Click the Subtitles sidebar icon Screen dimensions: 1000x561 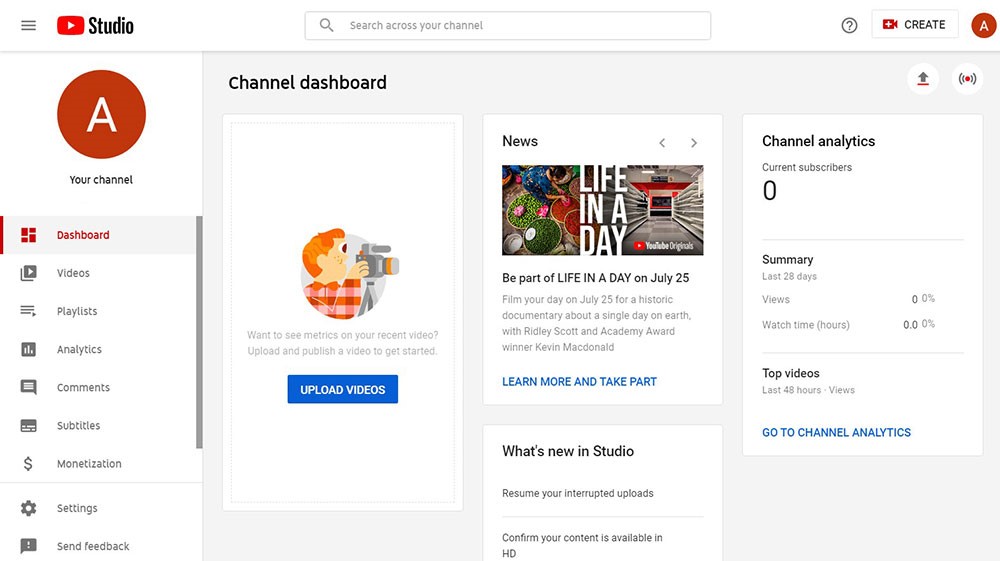[x=29, y=426]
